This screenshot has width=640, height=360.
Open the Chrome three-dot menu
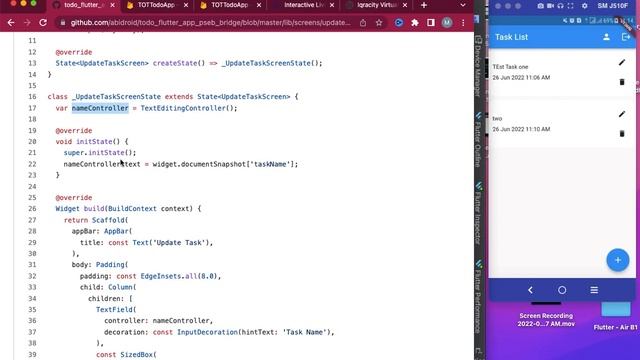click(x=463, y=23)
